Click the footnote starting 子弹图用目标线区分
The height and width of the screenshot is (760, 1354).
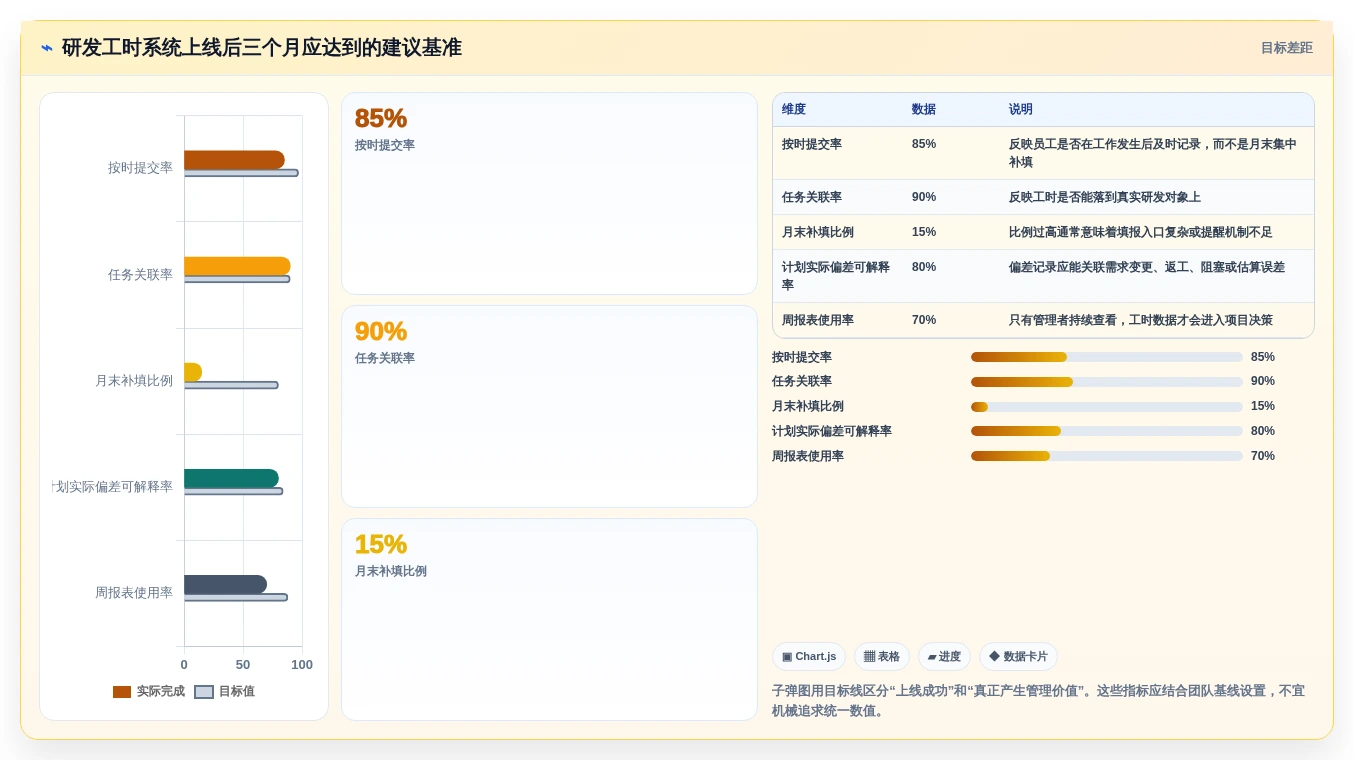pos(1038,701)
